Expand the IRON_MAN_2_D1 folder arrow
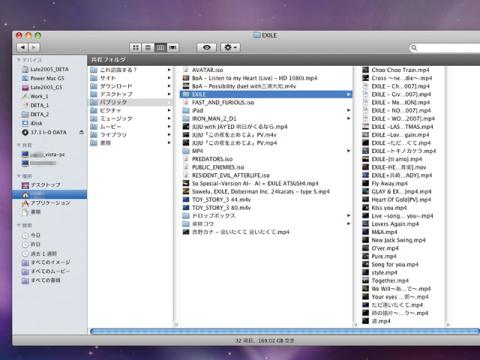This screenshot has height=360, width=480. [x=349, y=119]
